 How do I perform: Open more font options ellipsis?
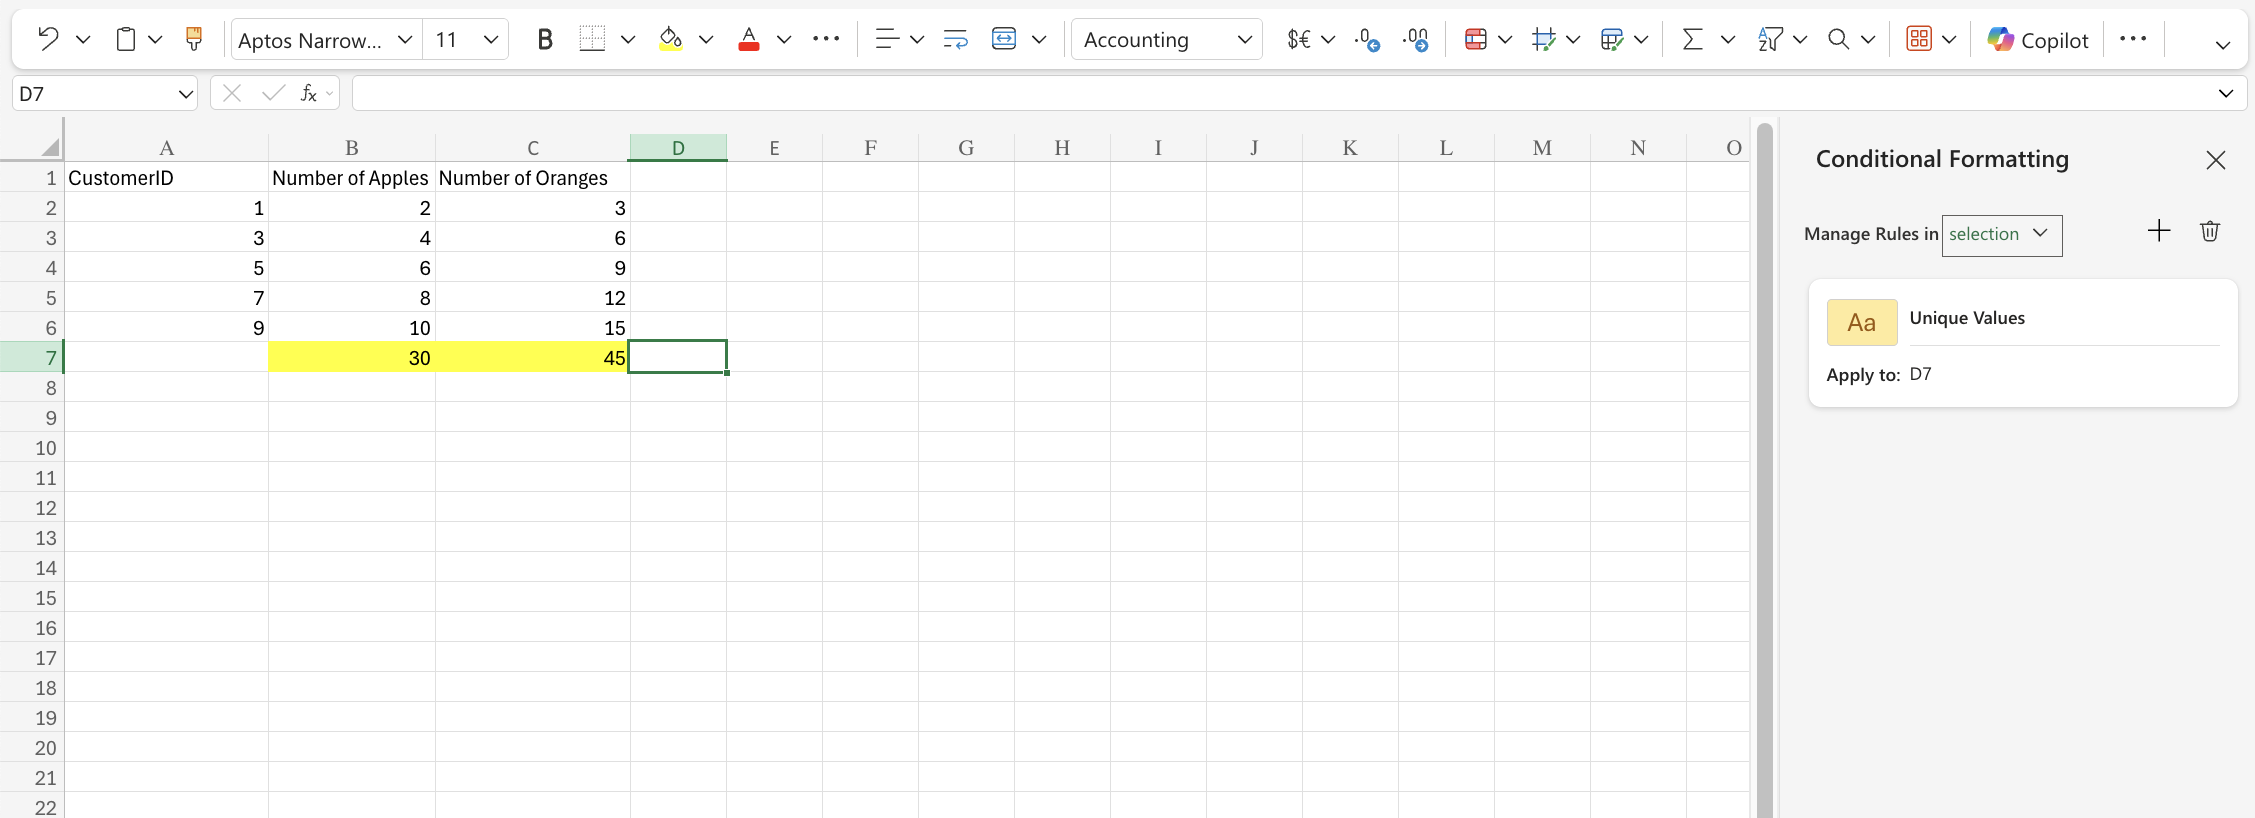tap(826, 39)
